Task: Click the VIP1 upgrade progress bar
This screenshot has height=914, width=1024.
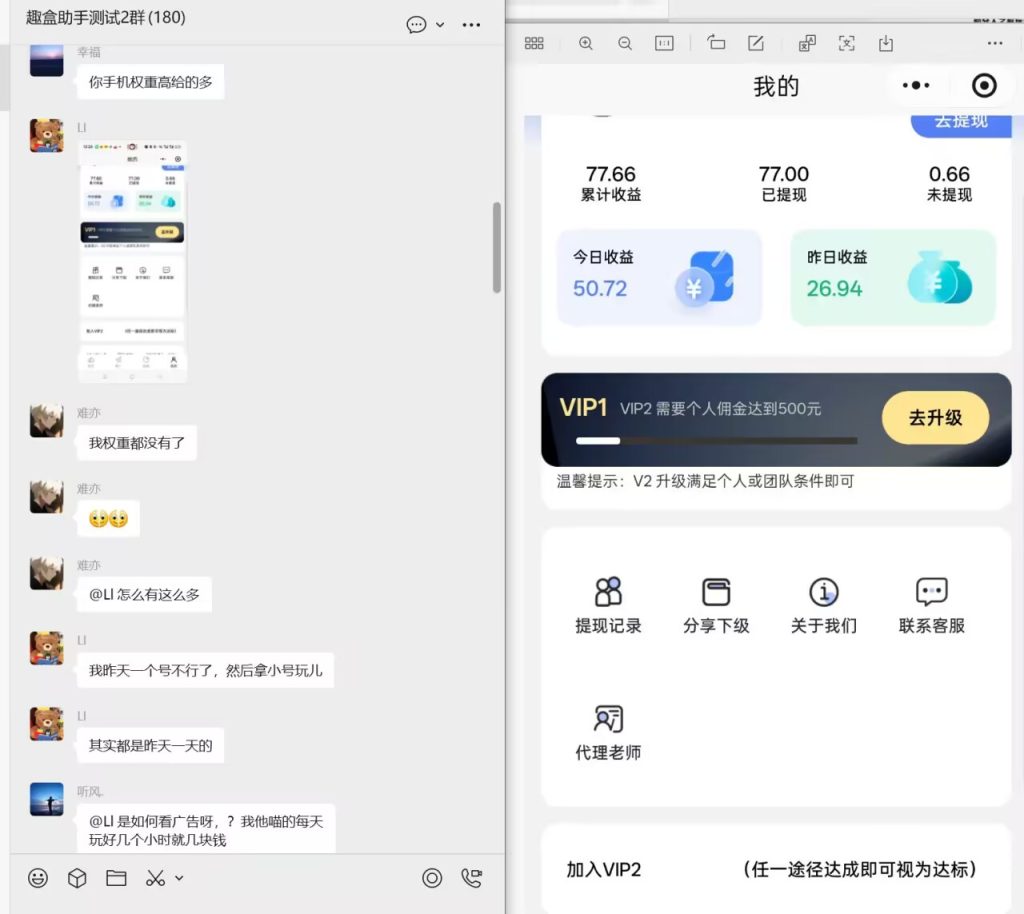Action: click(716, 440)
